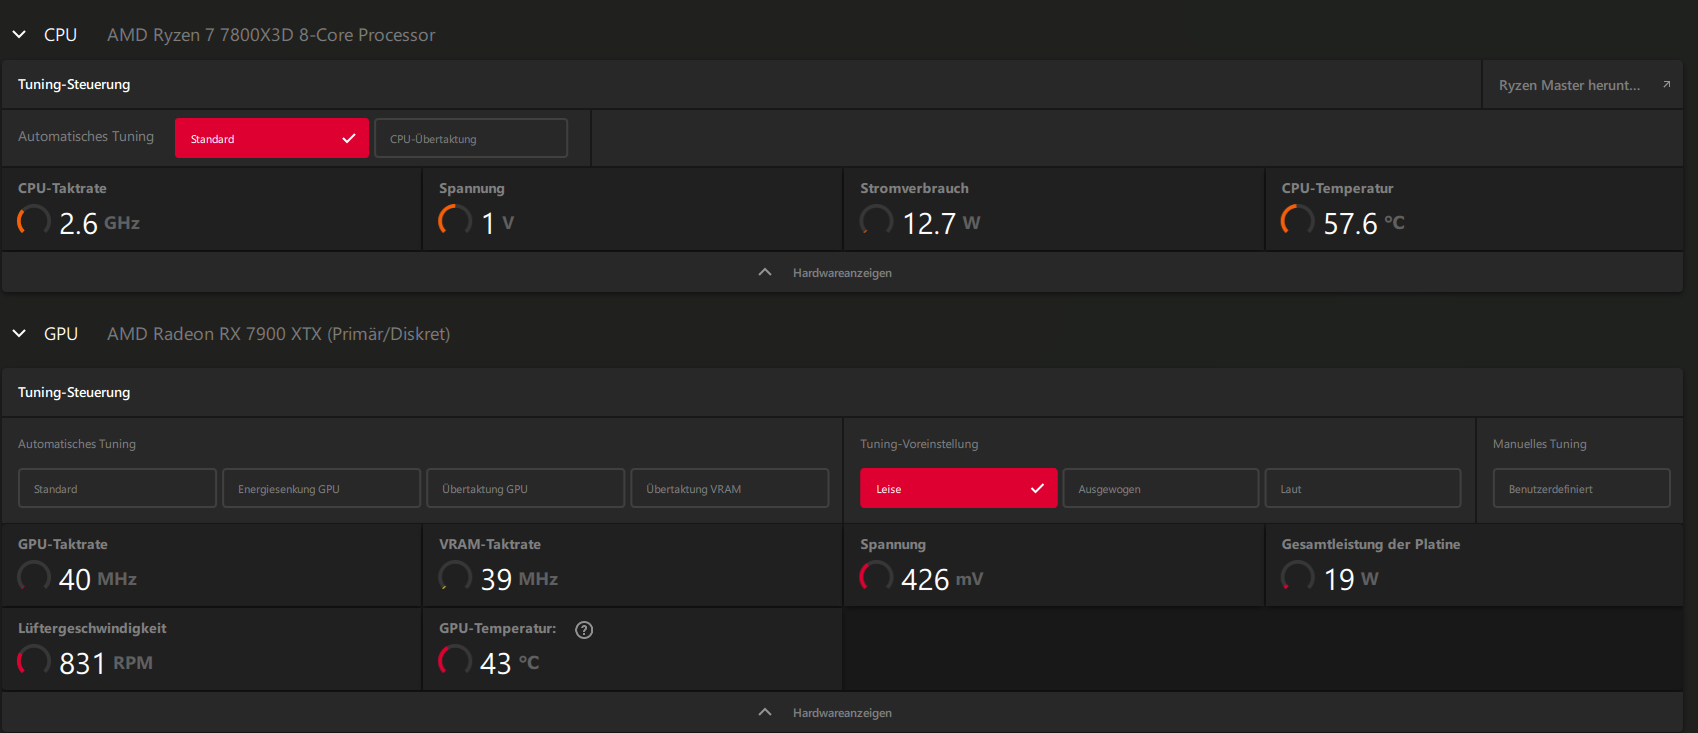Image resolution: width=1698 pixels, height=733 pixels.
Task: Click the Tuning-Voreinstellung label
Action: pos(919,444)
